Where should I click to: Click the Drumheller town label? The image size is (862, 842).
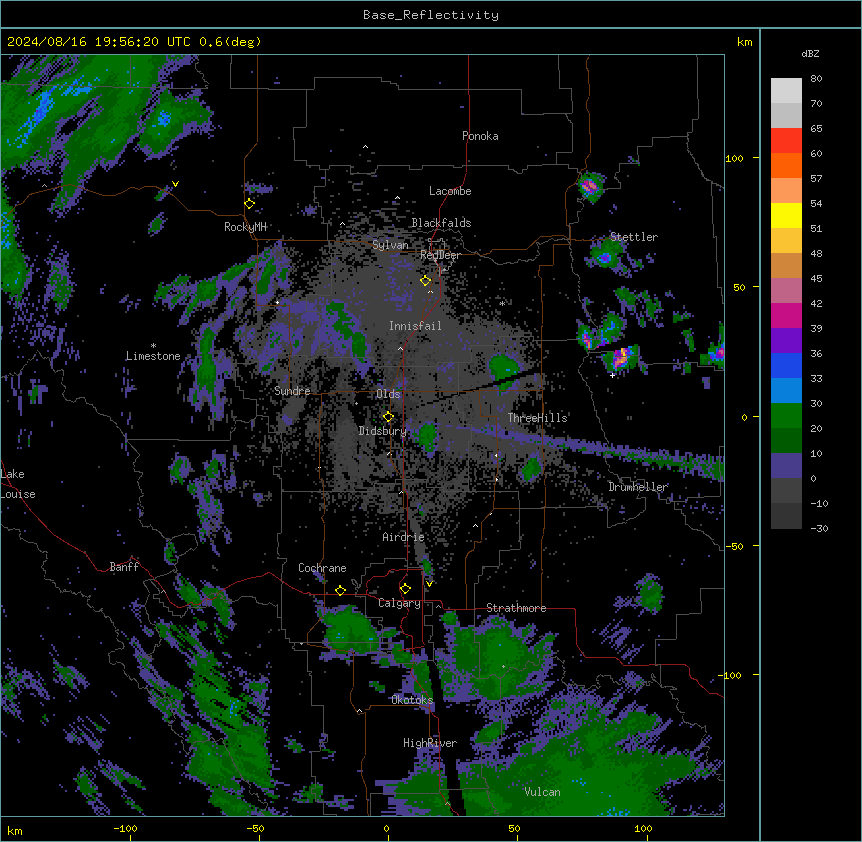[x=638, y=487]
